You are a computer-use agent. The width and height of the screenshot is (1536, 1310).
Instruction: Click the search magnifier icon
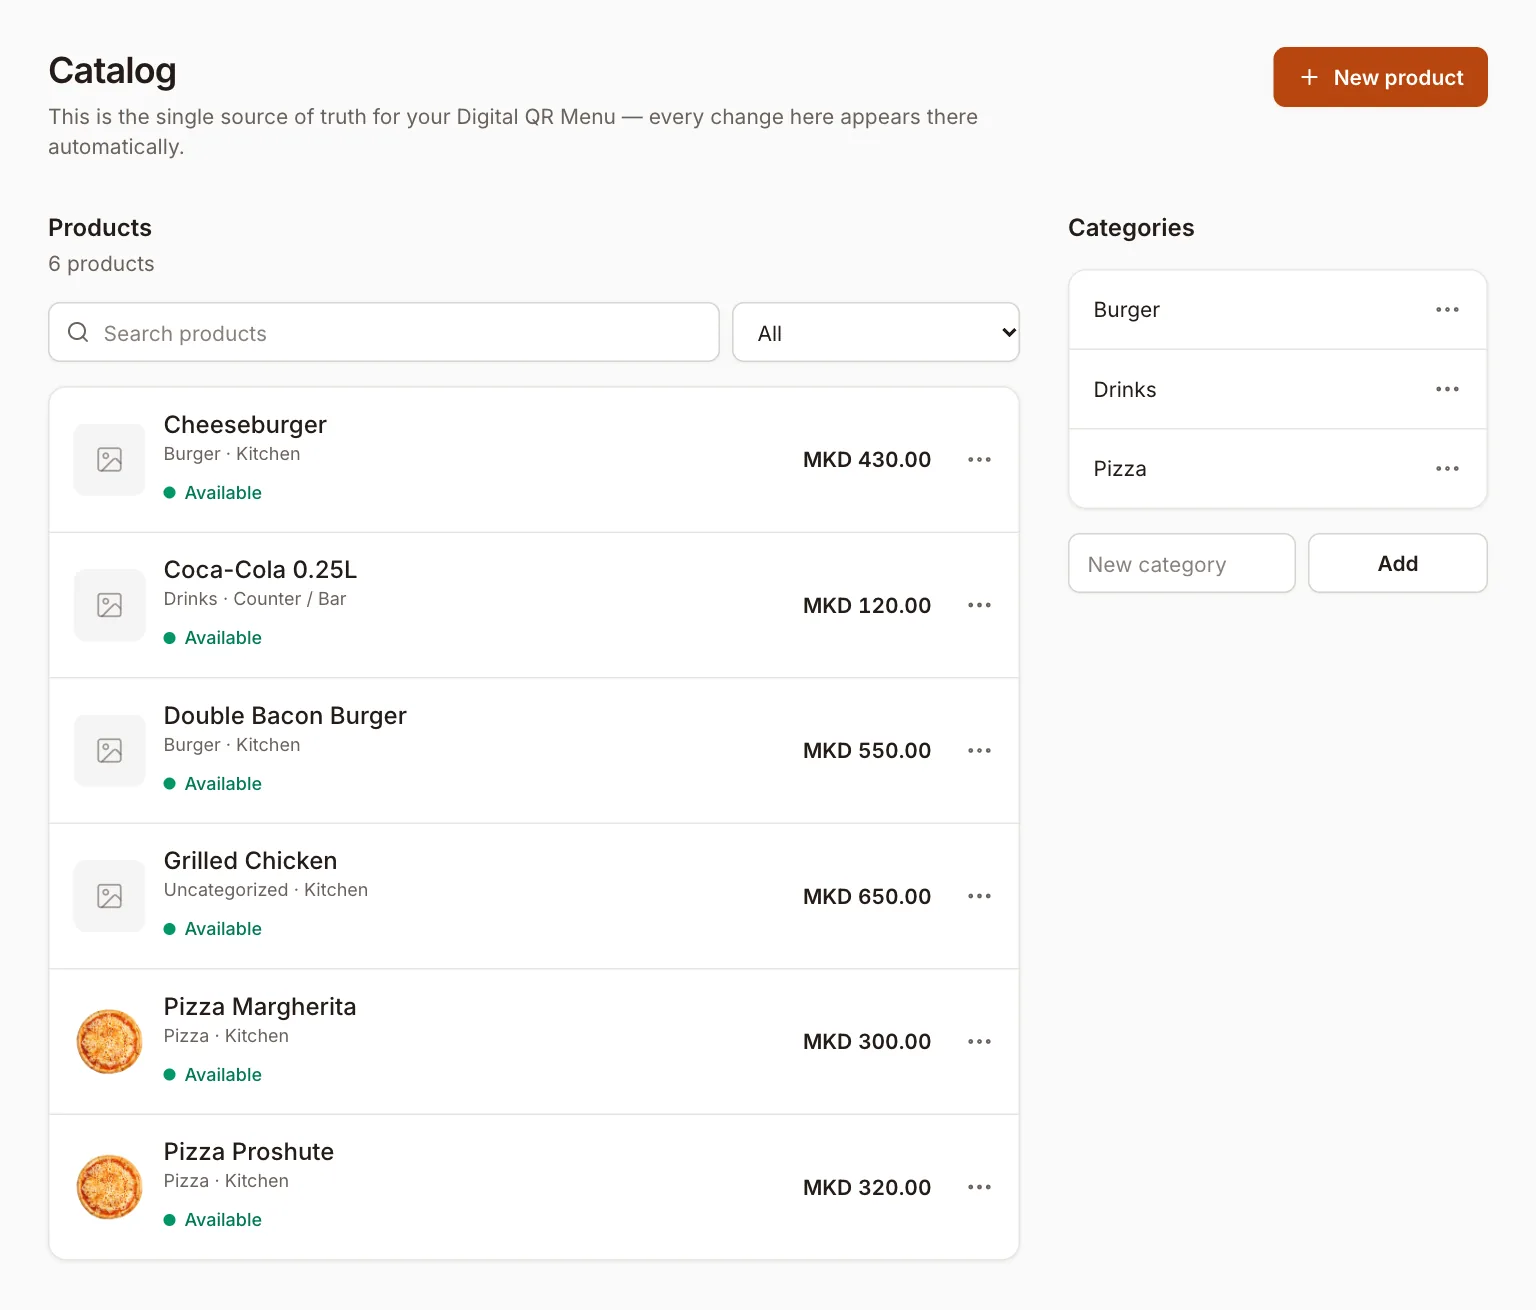[78, 332]
